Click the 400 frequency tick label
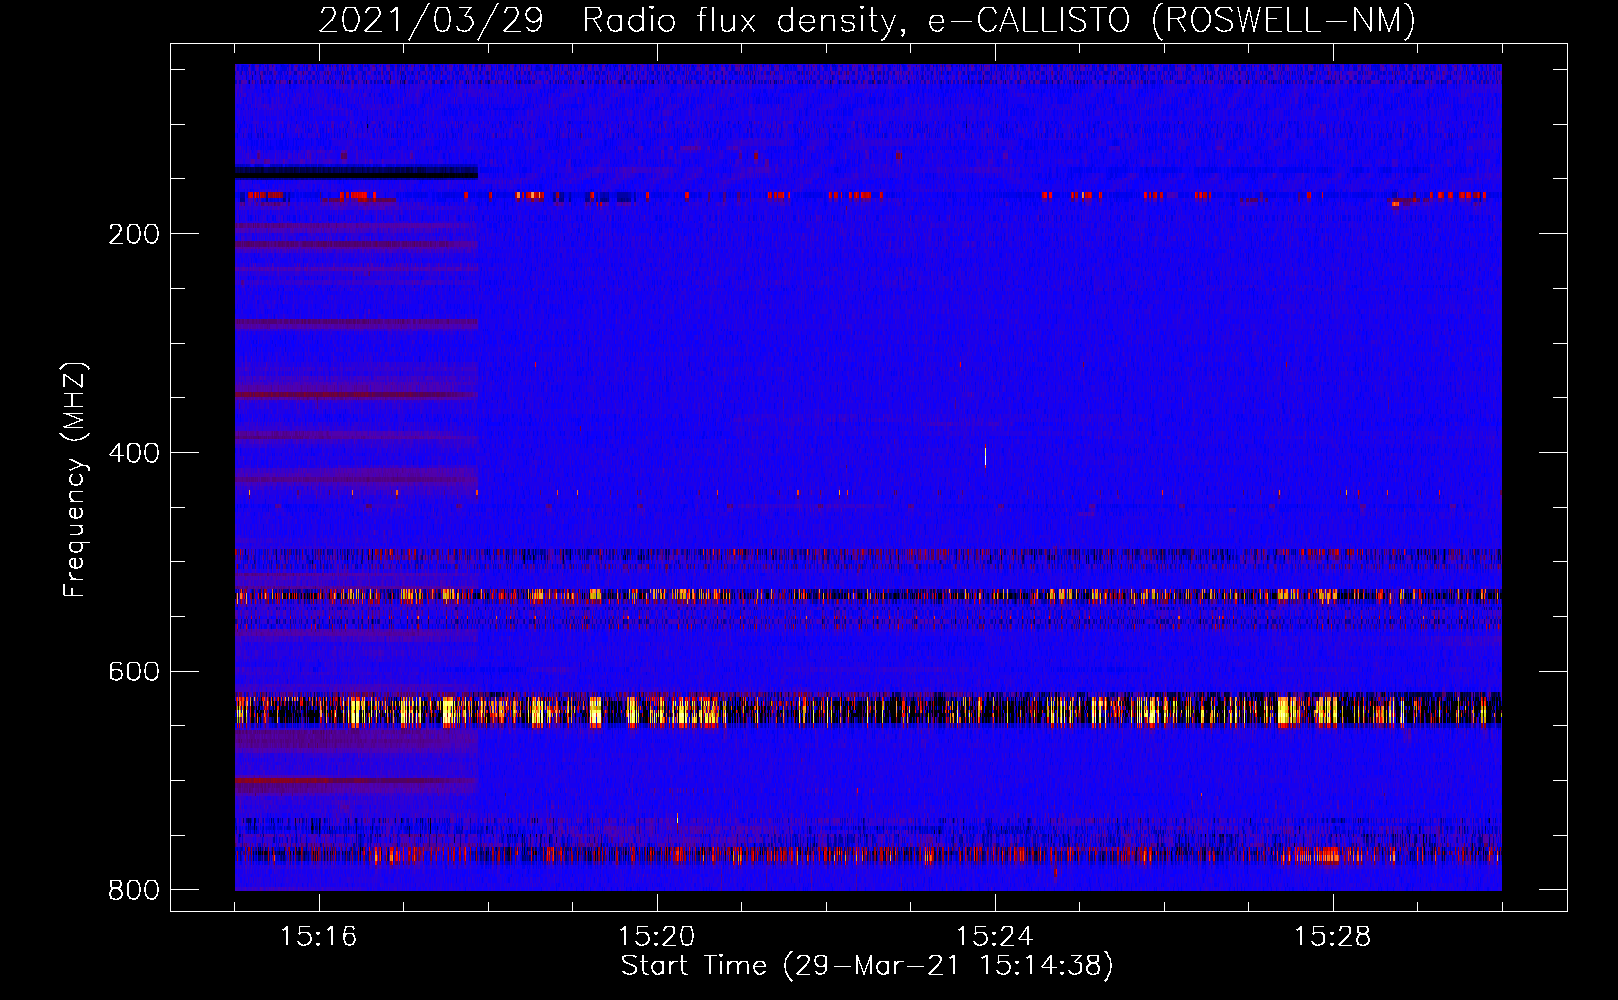Image resolution: width=1618 pixels, height=1000 pixels. click(x=134, y=453)
